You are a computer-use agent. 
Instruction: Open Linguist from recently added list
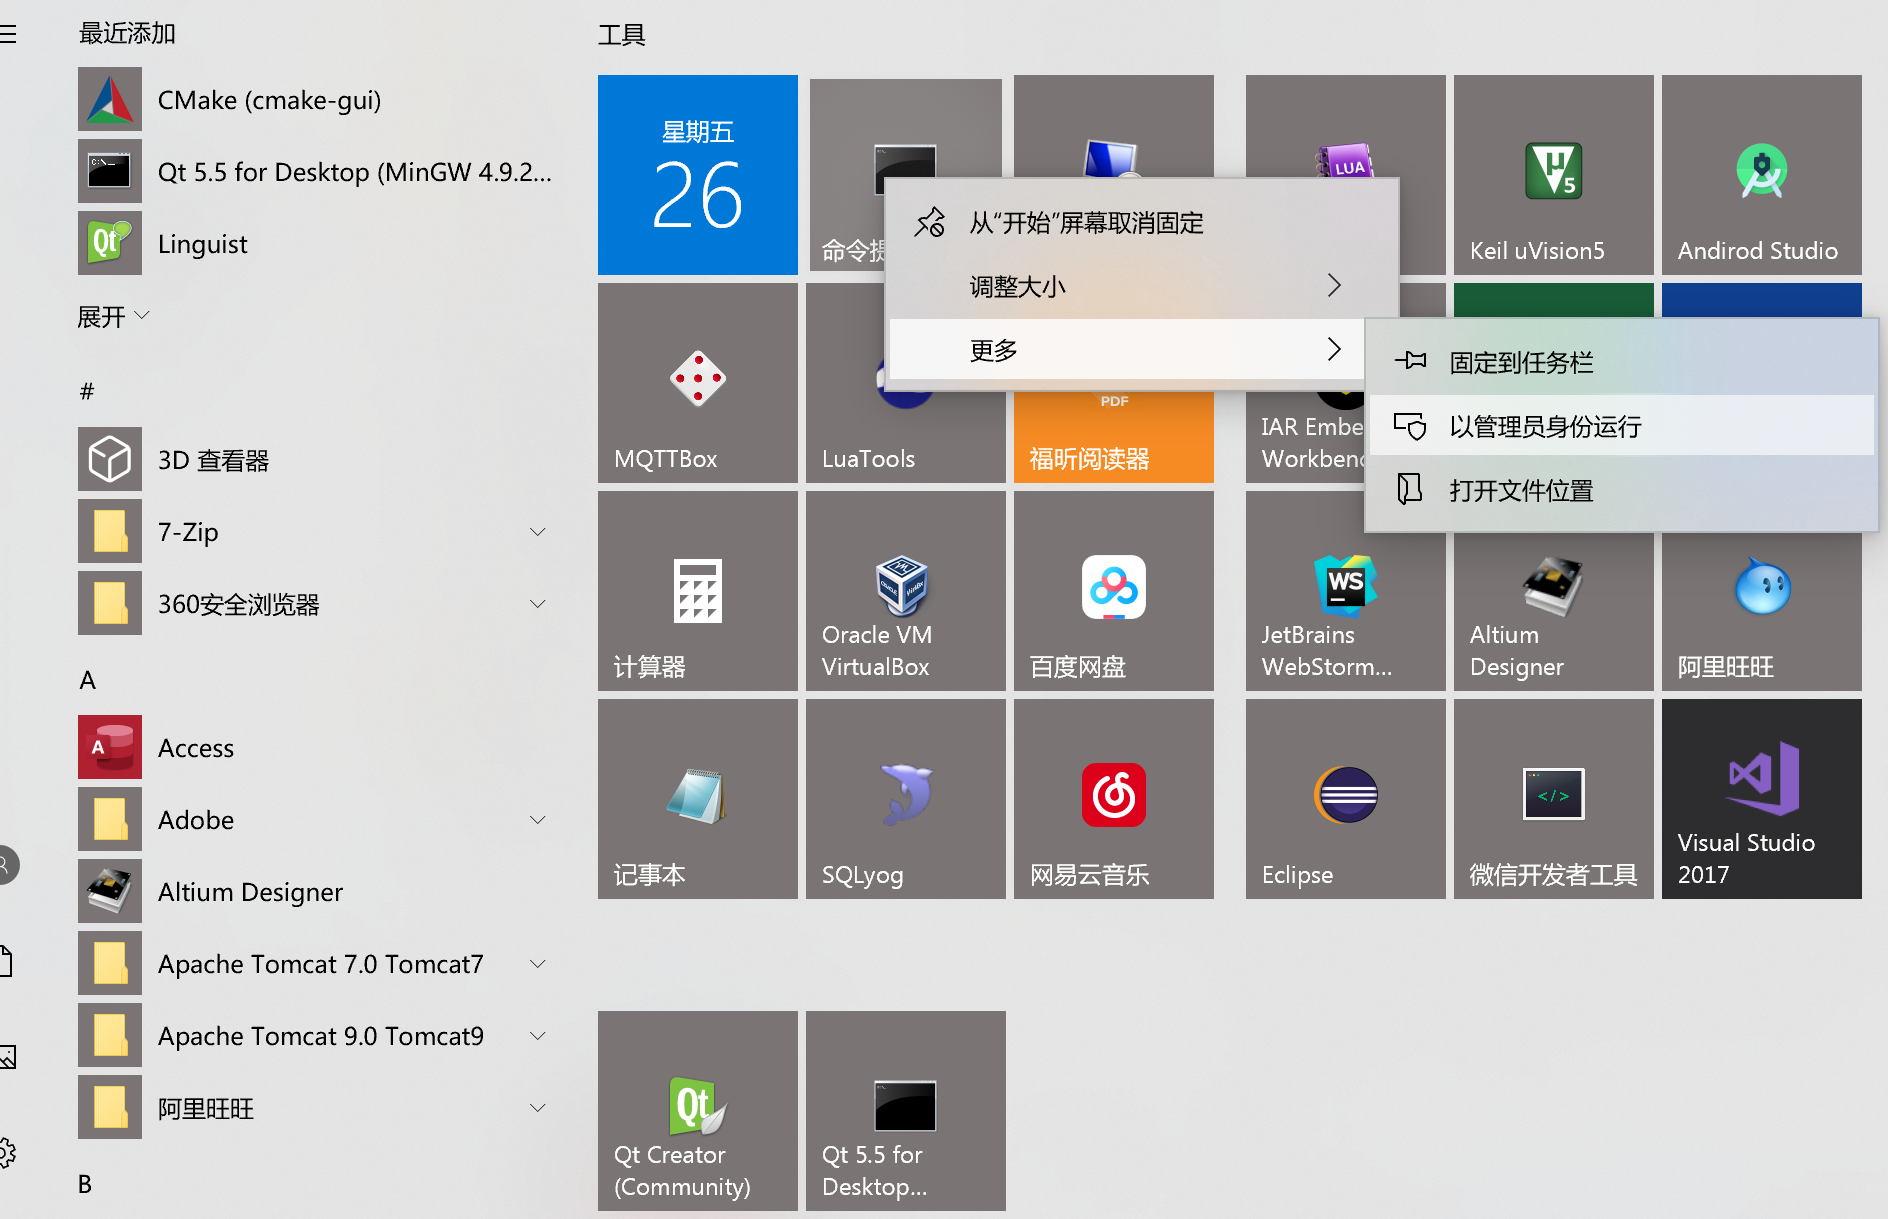[x=315, y=244]
